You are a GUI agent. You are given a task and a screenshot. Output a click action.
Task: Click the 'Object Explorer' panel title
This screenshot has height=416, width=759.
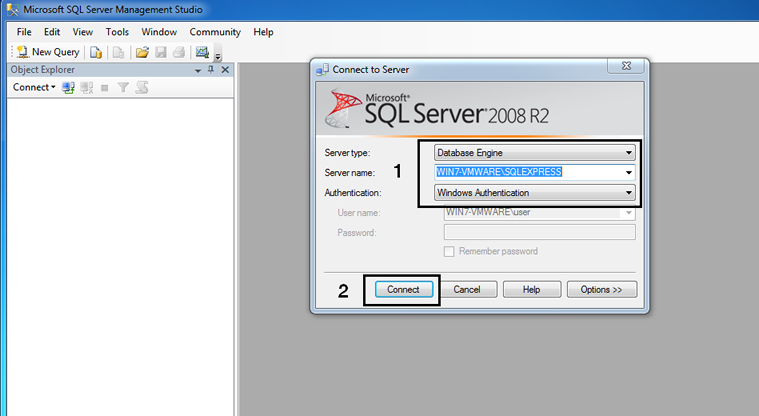43,70
